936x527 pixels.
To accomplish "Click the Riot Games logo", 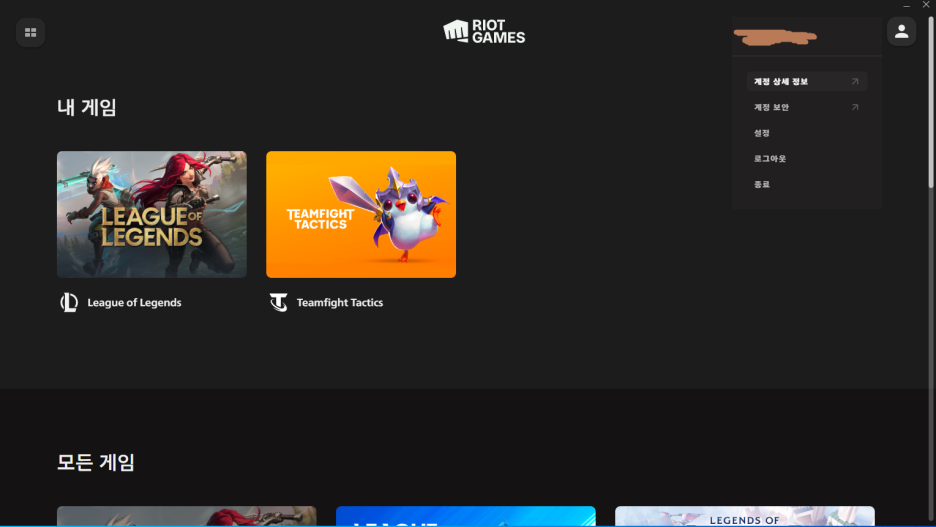I will click(x=484, y=32).
